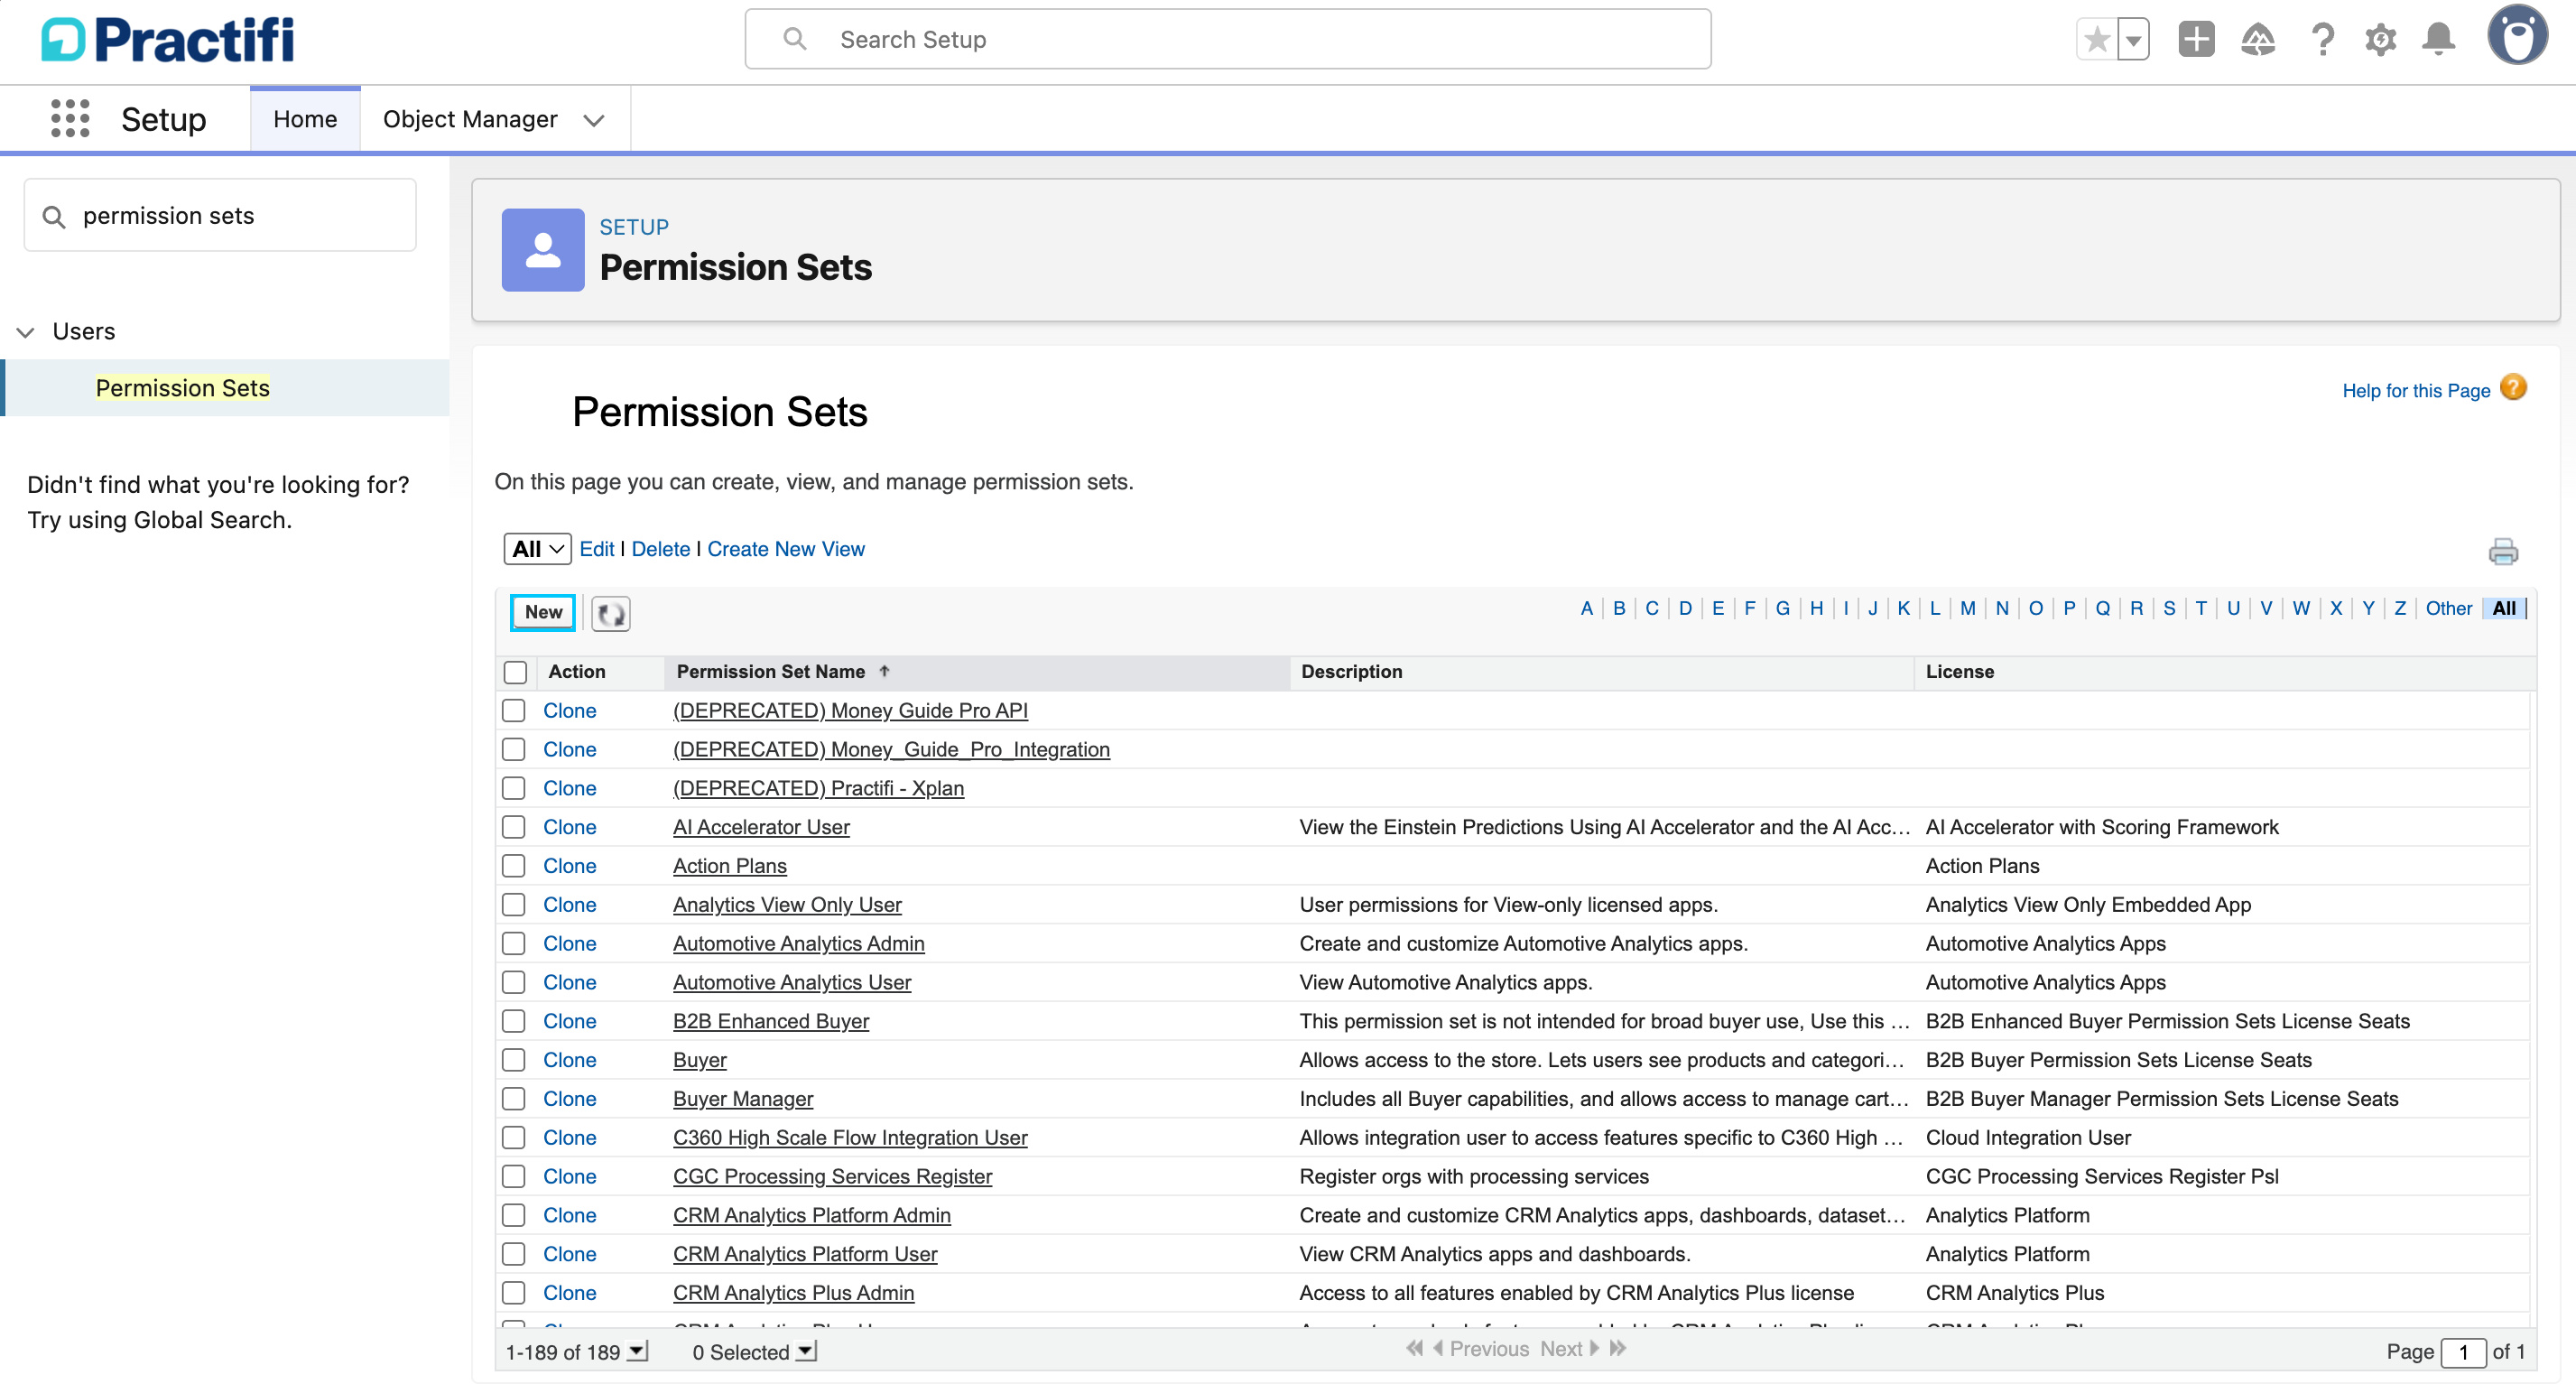Select Permission Sets in the sidebar

click(x=183, y=388)
